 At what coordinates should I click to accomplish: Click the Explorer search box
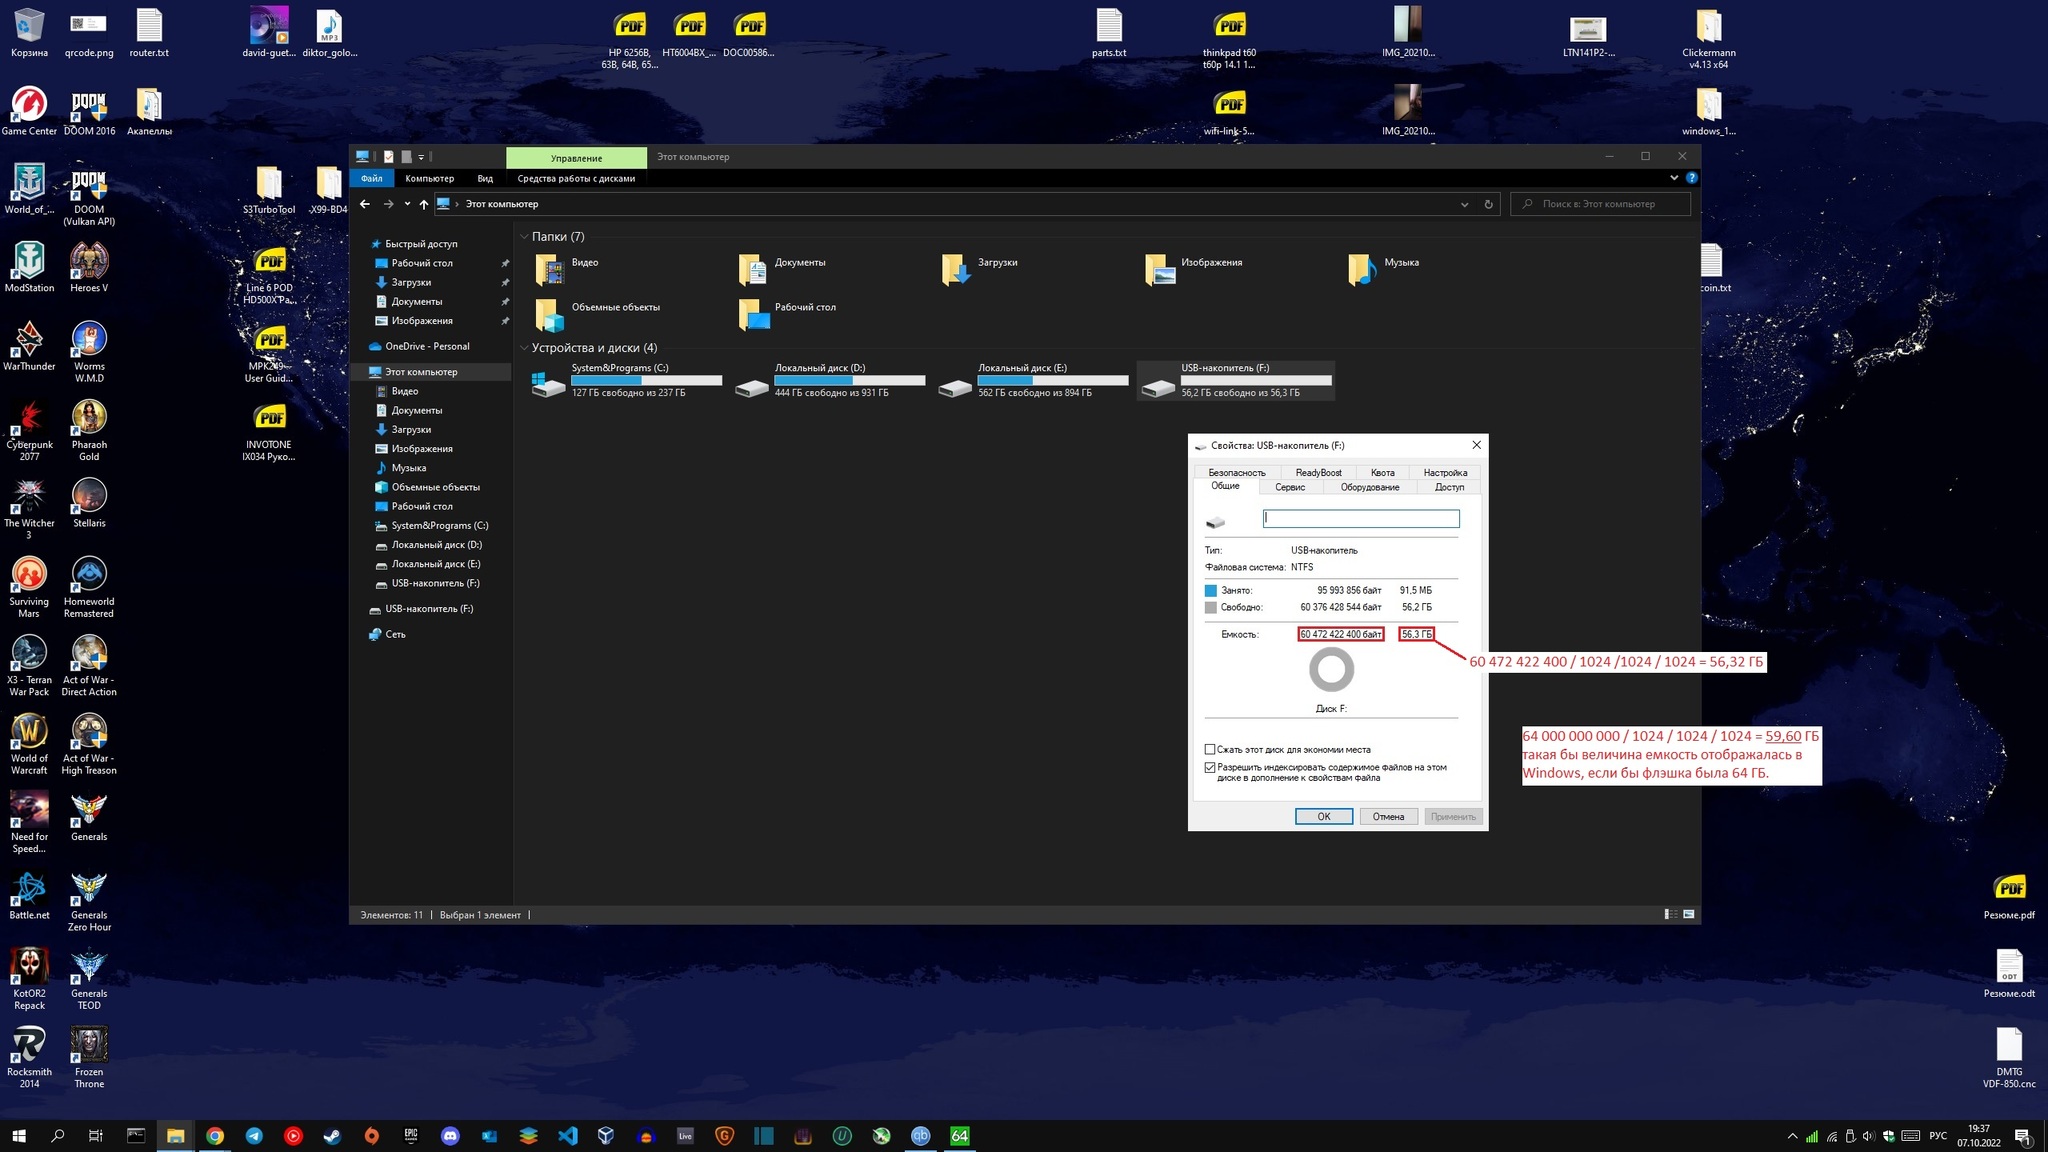[1600, 204]
